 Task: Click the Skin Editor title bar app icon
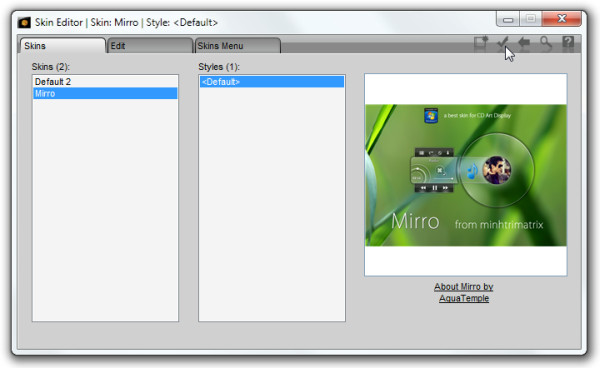pyautogui.click(x=24, y=23)
